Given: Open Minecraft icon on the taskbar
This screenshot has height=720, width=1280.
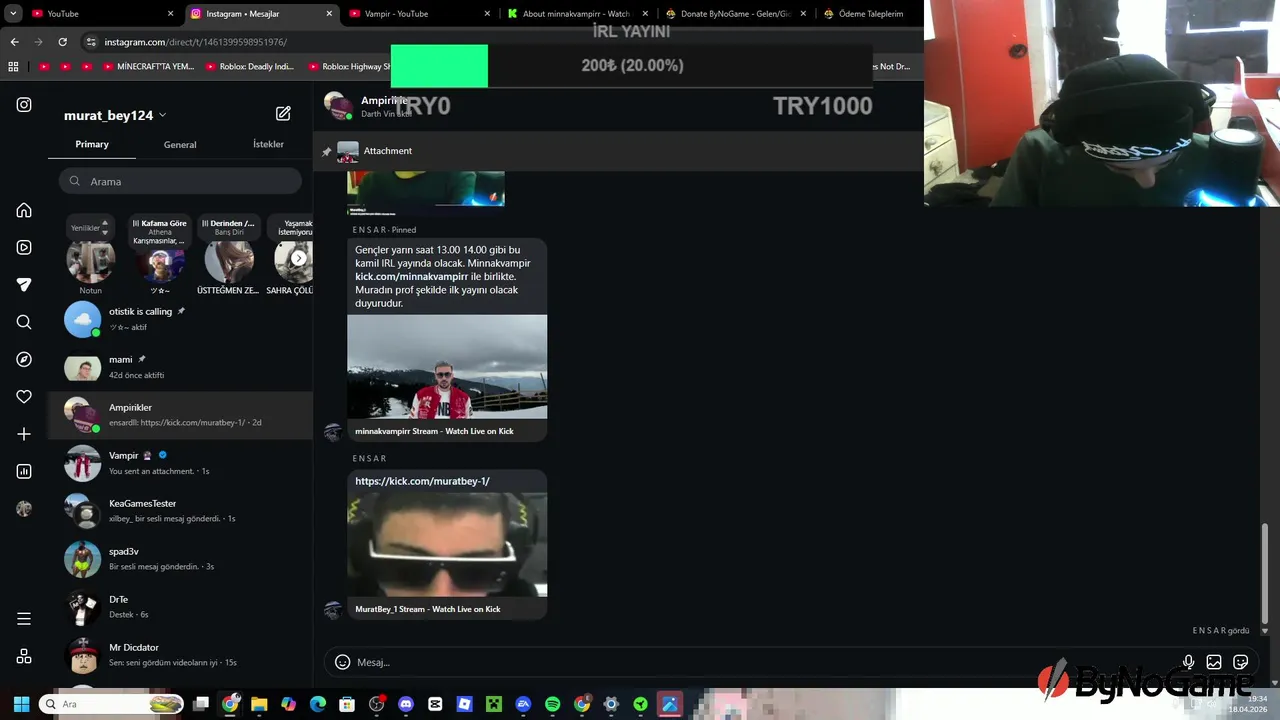Looking at the screenshot, I should pos(493,704).
